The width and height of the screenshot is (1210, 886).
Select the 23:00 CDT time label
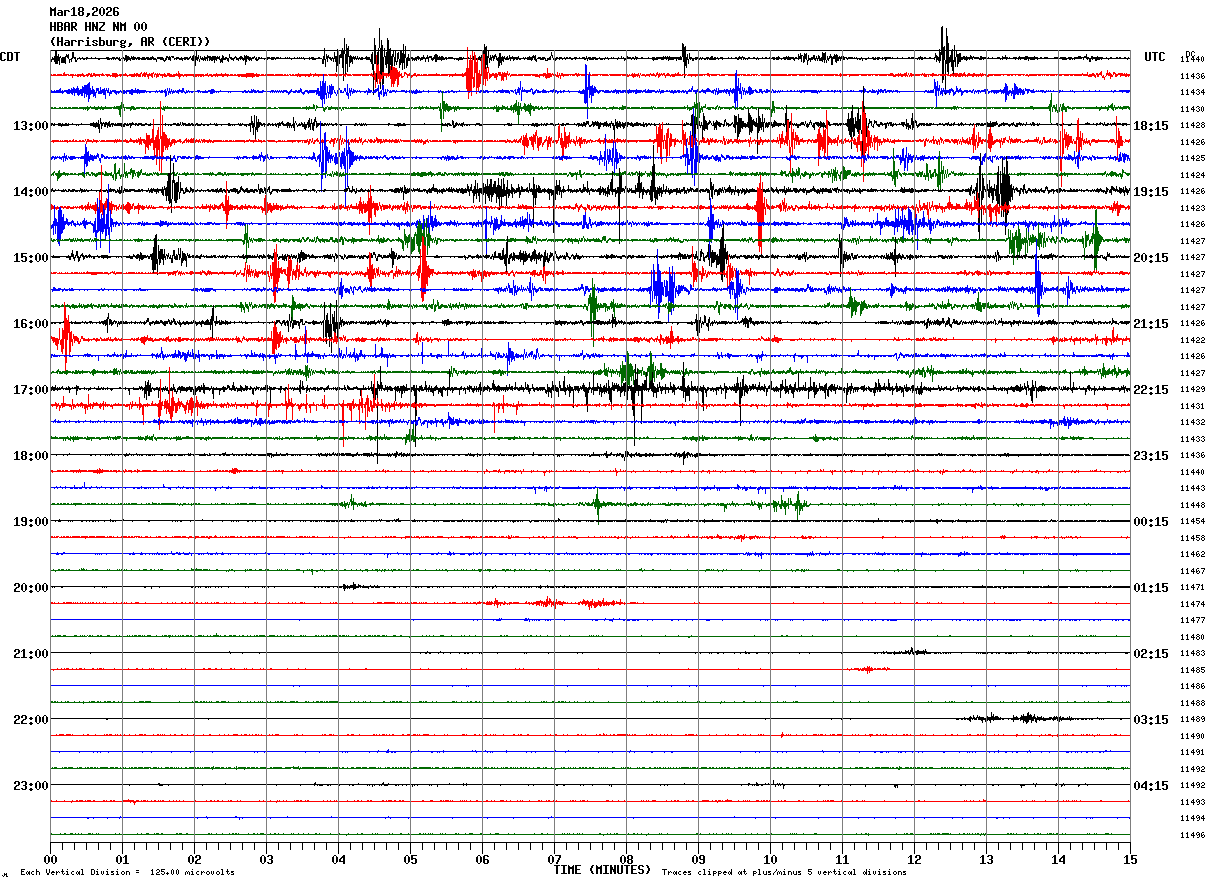pos(30,786)
